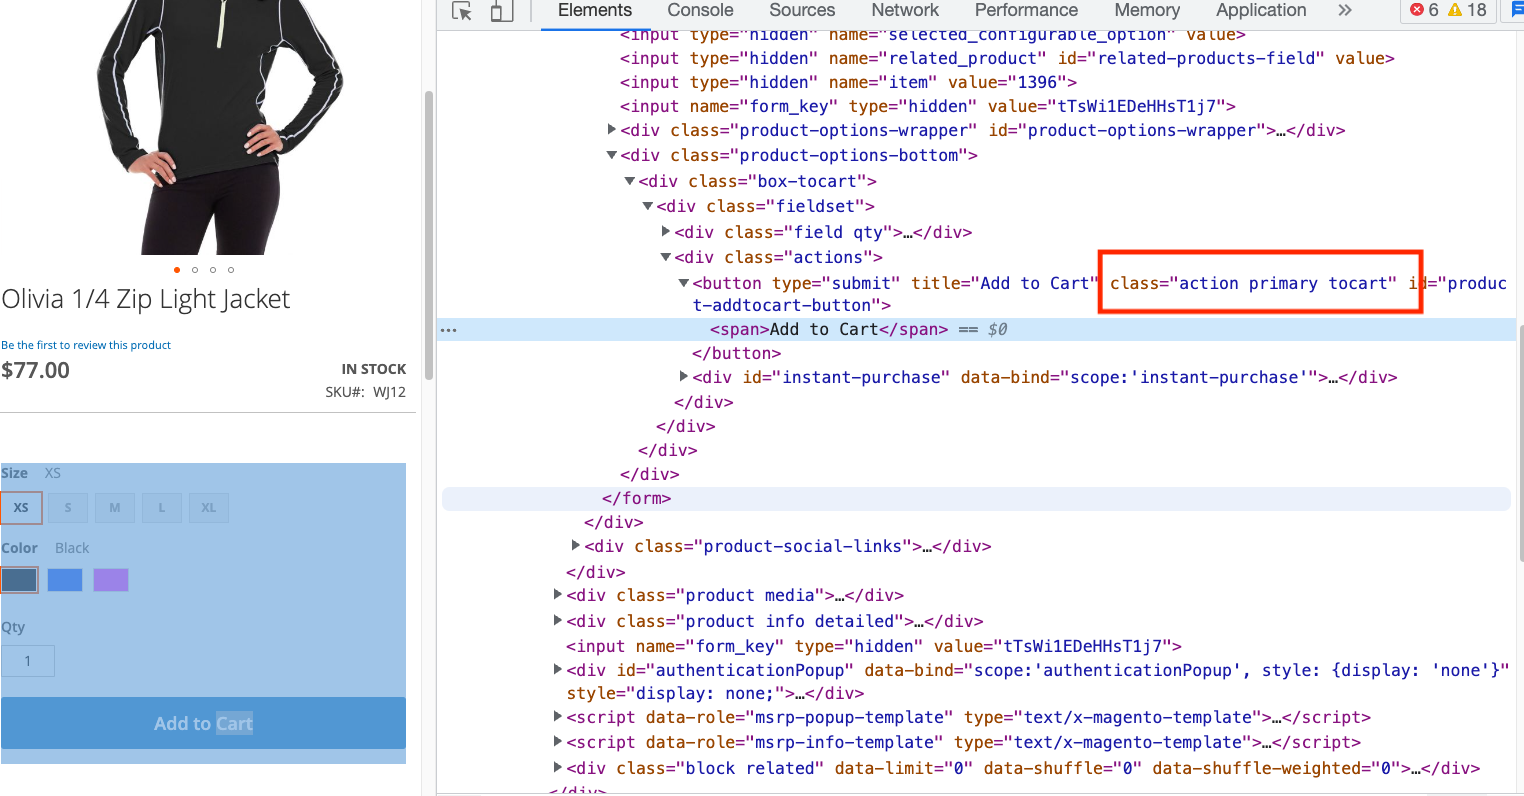1524x796 pixels.
Task: Open the Network tab
Action: (x=905, y=10)
